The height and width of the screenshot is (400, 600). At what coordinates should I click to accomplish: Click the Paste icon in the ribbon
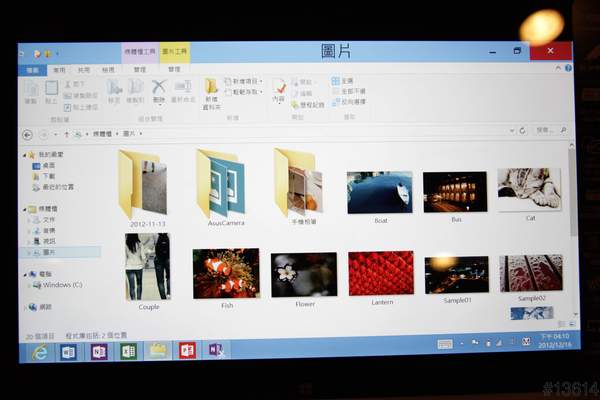point(52,88)
